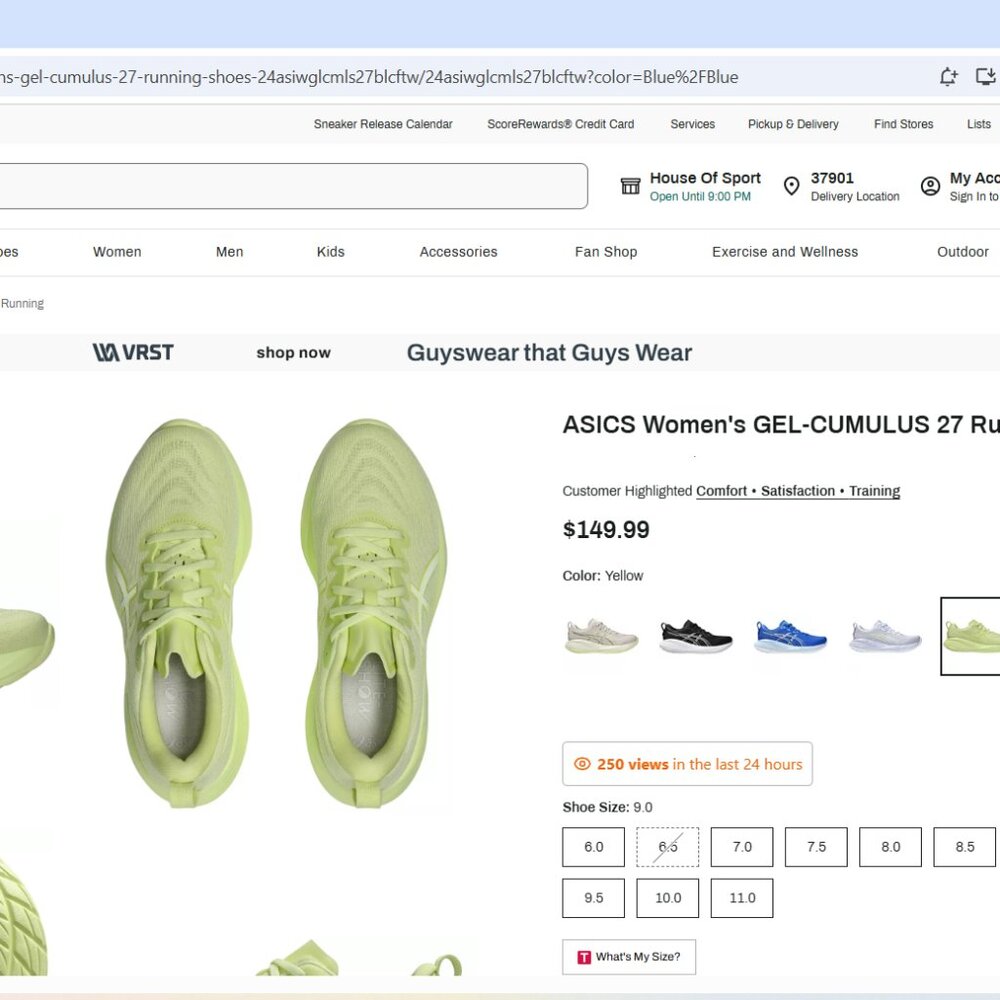Choose the selected yellow shoe color swatch
1000x1000 pixels.
[x=971, y=636]
